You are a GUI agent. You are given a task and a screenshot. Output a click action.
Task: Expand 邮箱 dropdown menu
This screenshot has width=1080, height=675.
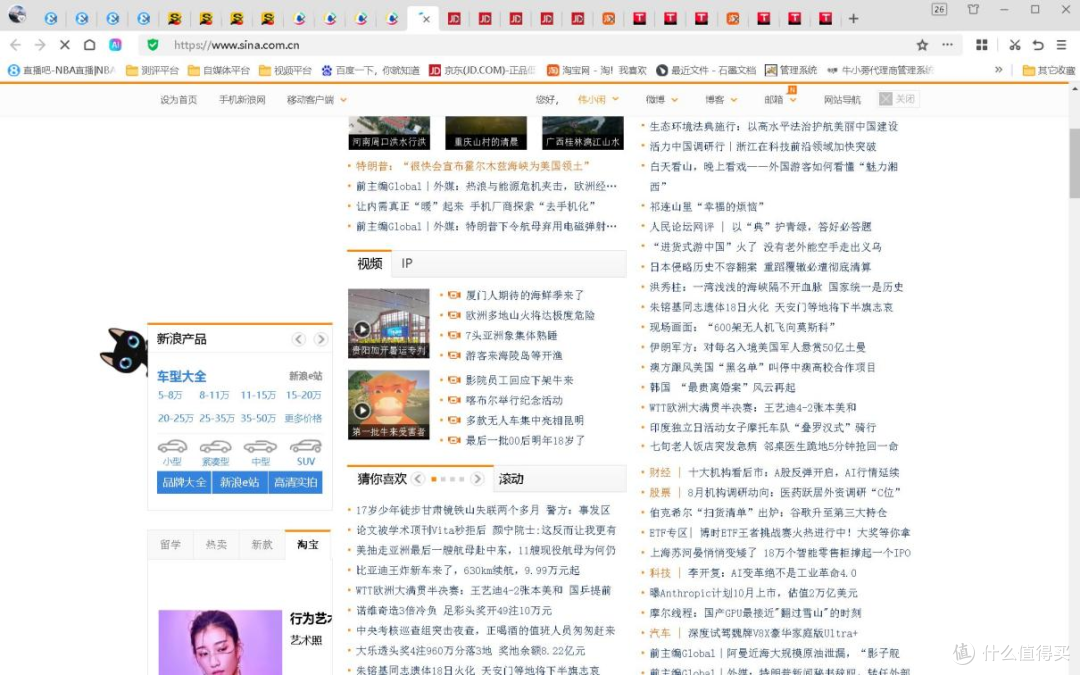780,100
